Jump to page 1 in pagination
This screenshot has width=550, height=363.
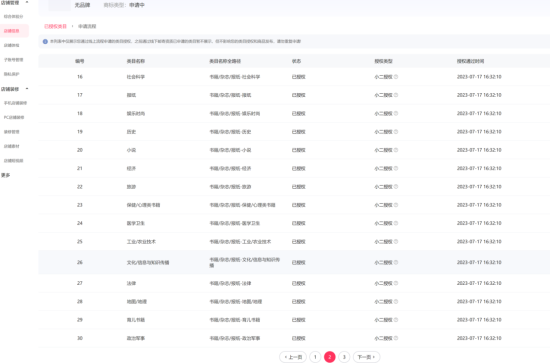coord(315,357)
